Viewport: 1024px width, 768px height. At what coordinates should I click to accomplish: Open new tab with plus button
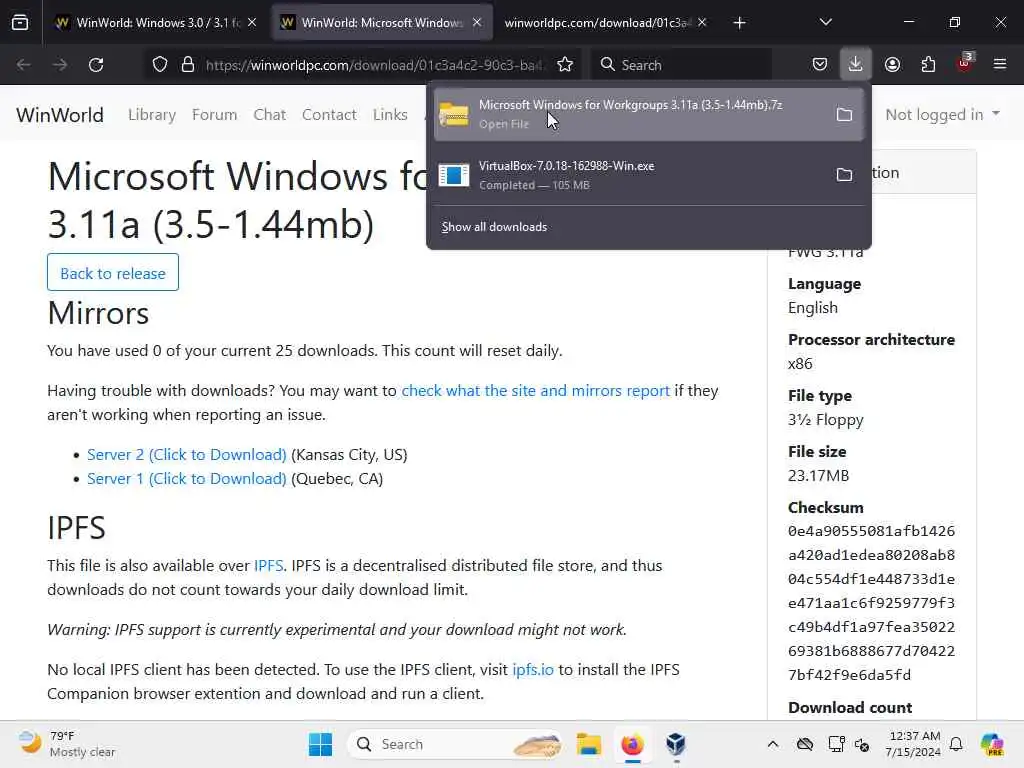click(739, 23)
